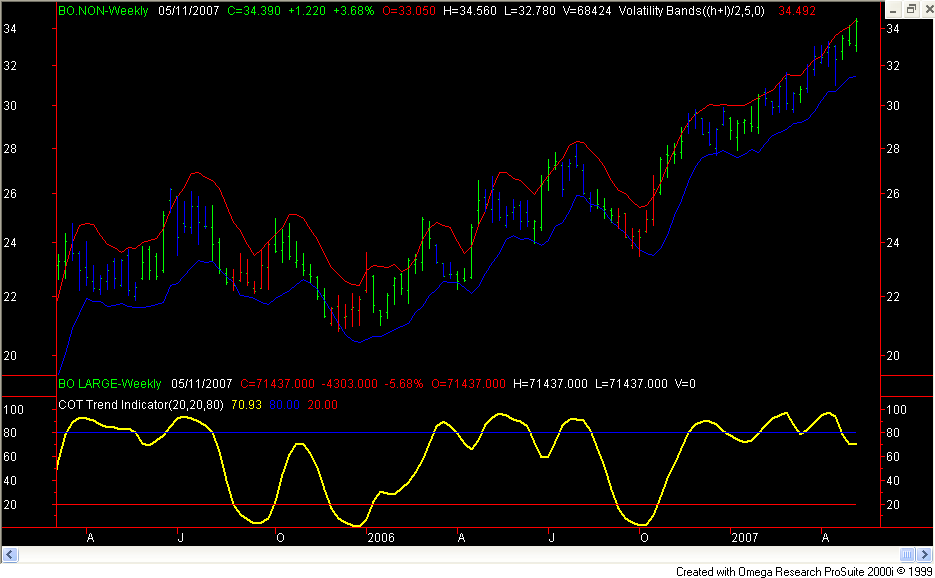This screenshot has width=935, height=578.
Task: Click the 2006 year label on time axis
Action: (381, 537)
